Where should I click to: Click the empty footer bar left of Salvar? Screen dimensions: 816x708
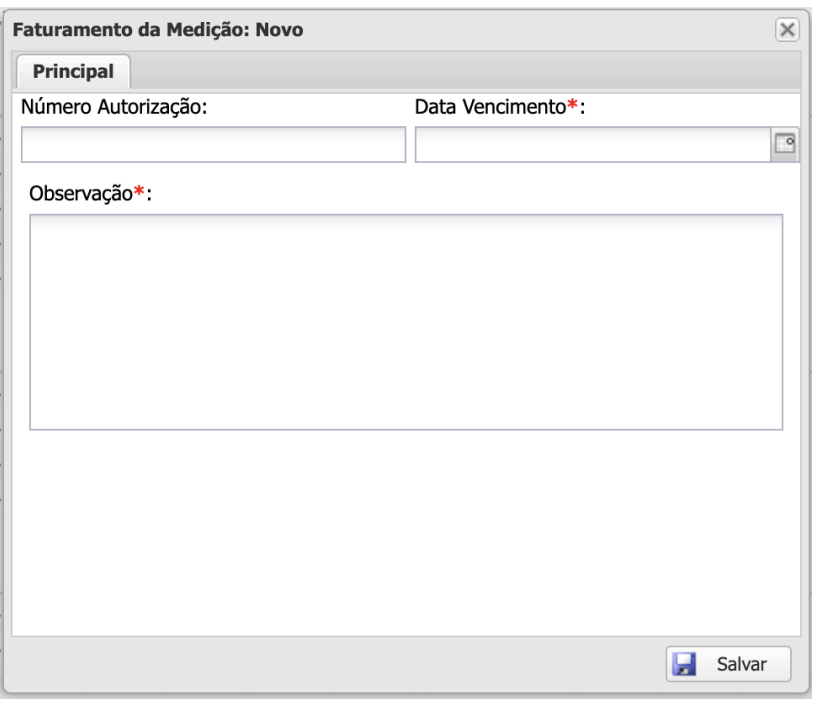point(330,663)
